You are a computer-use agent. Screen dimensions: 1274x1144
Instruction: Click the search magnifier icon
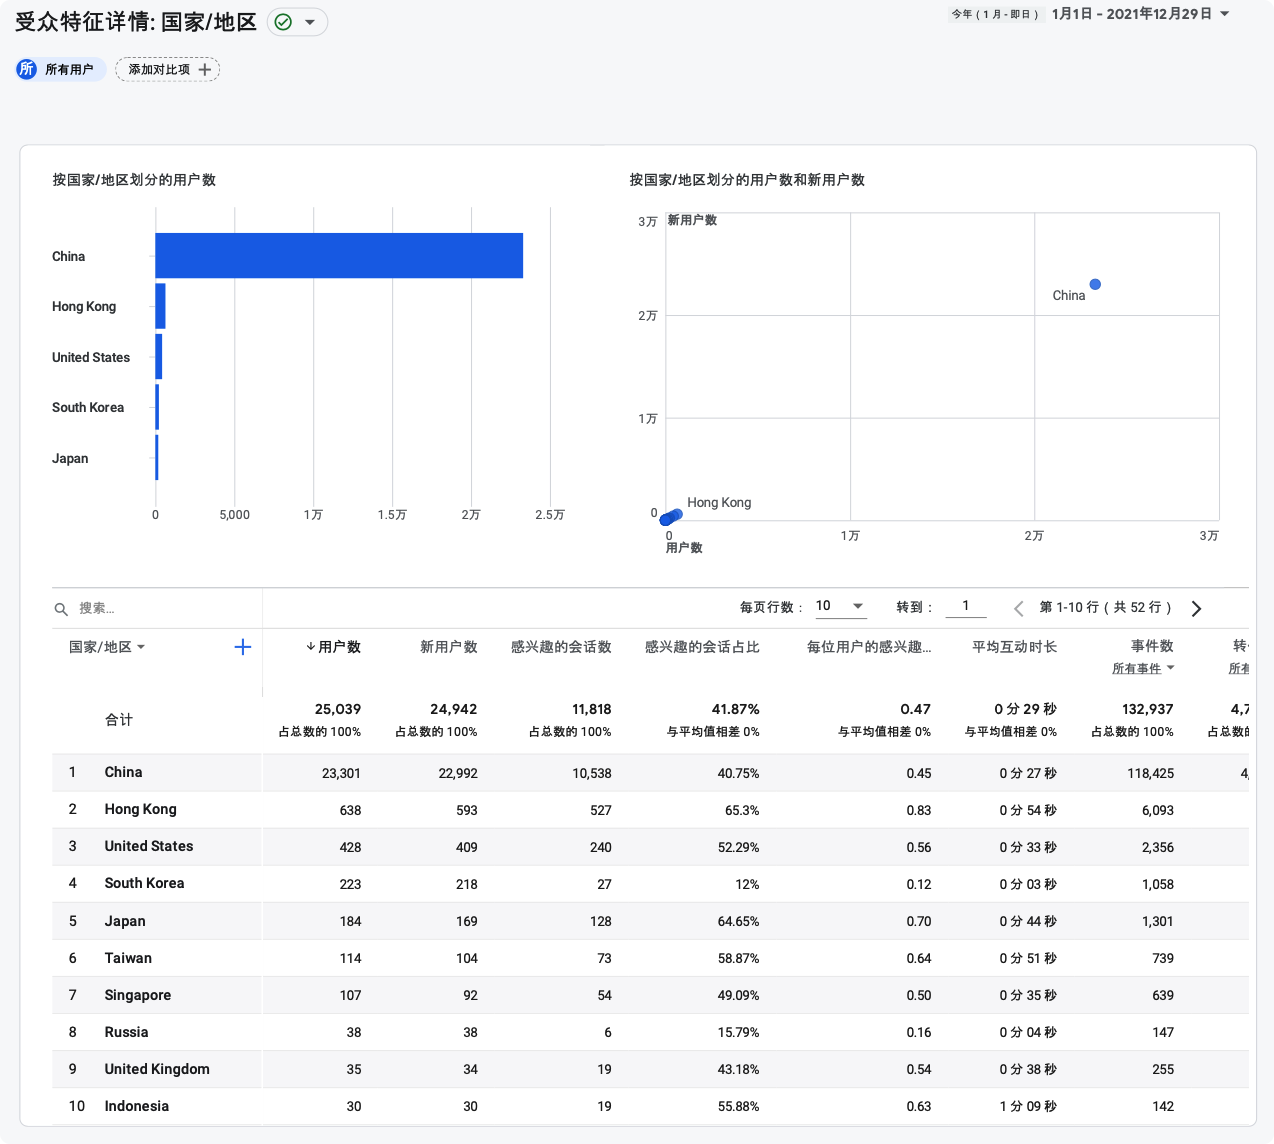(61, 609)
